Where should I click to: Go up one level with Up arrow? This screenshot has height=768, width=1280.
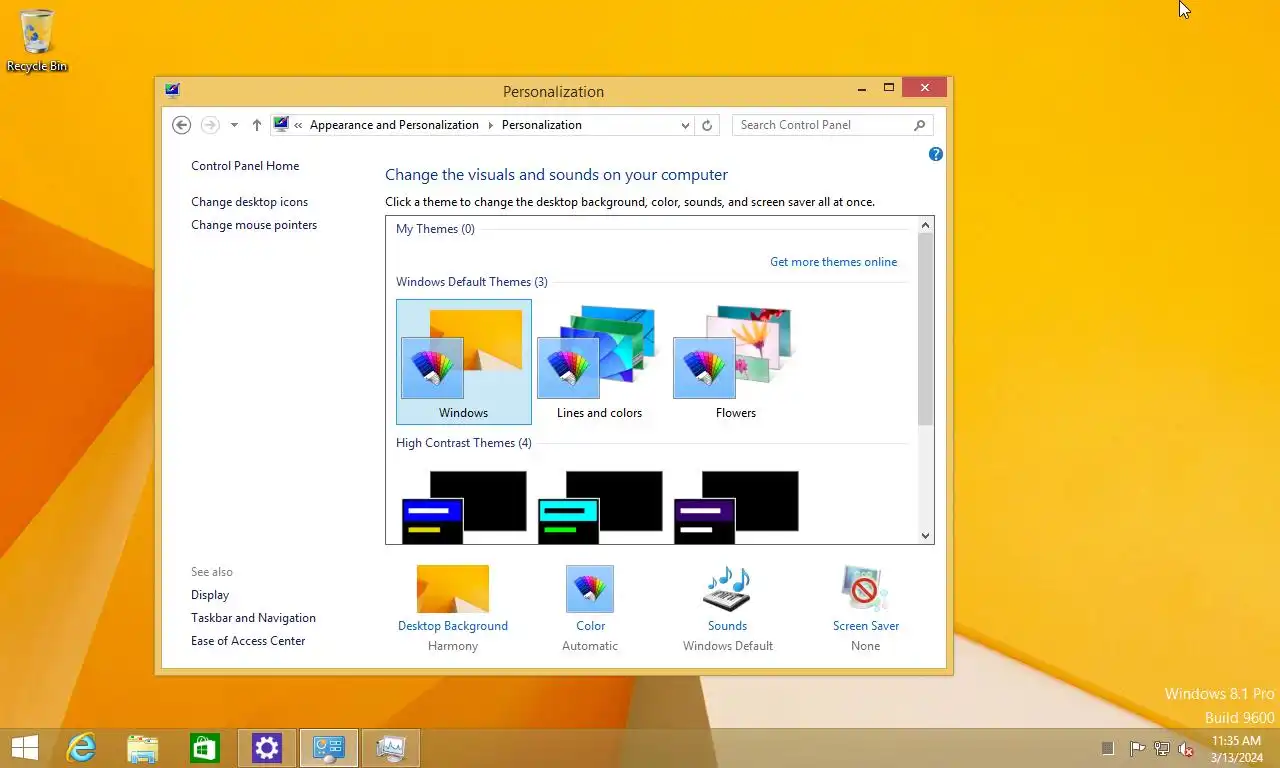[x=257, y=125]
